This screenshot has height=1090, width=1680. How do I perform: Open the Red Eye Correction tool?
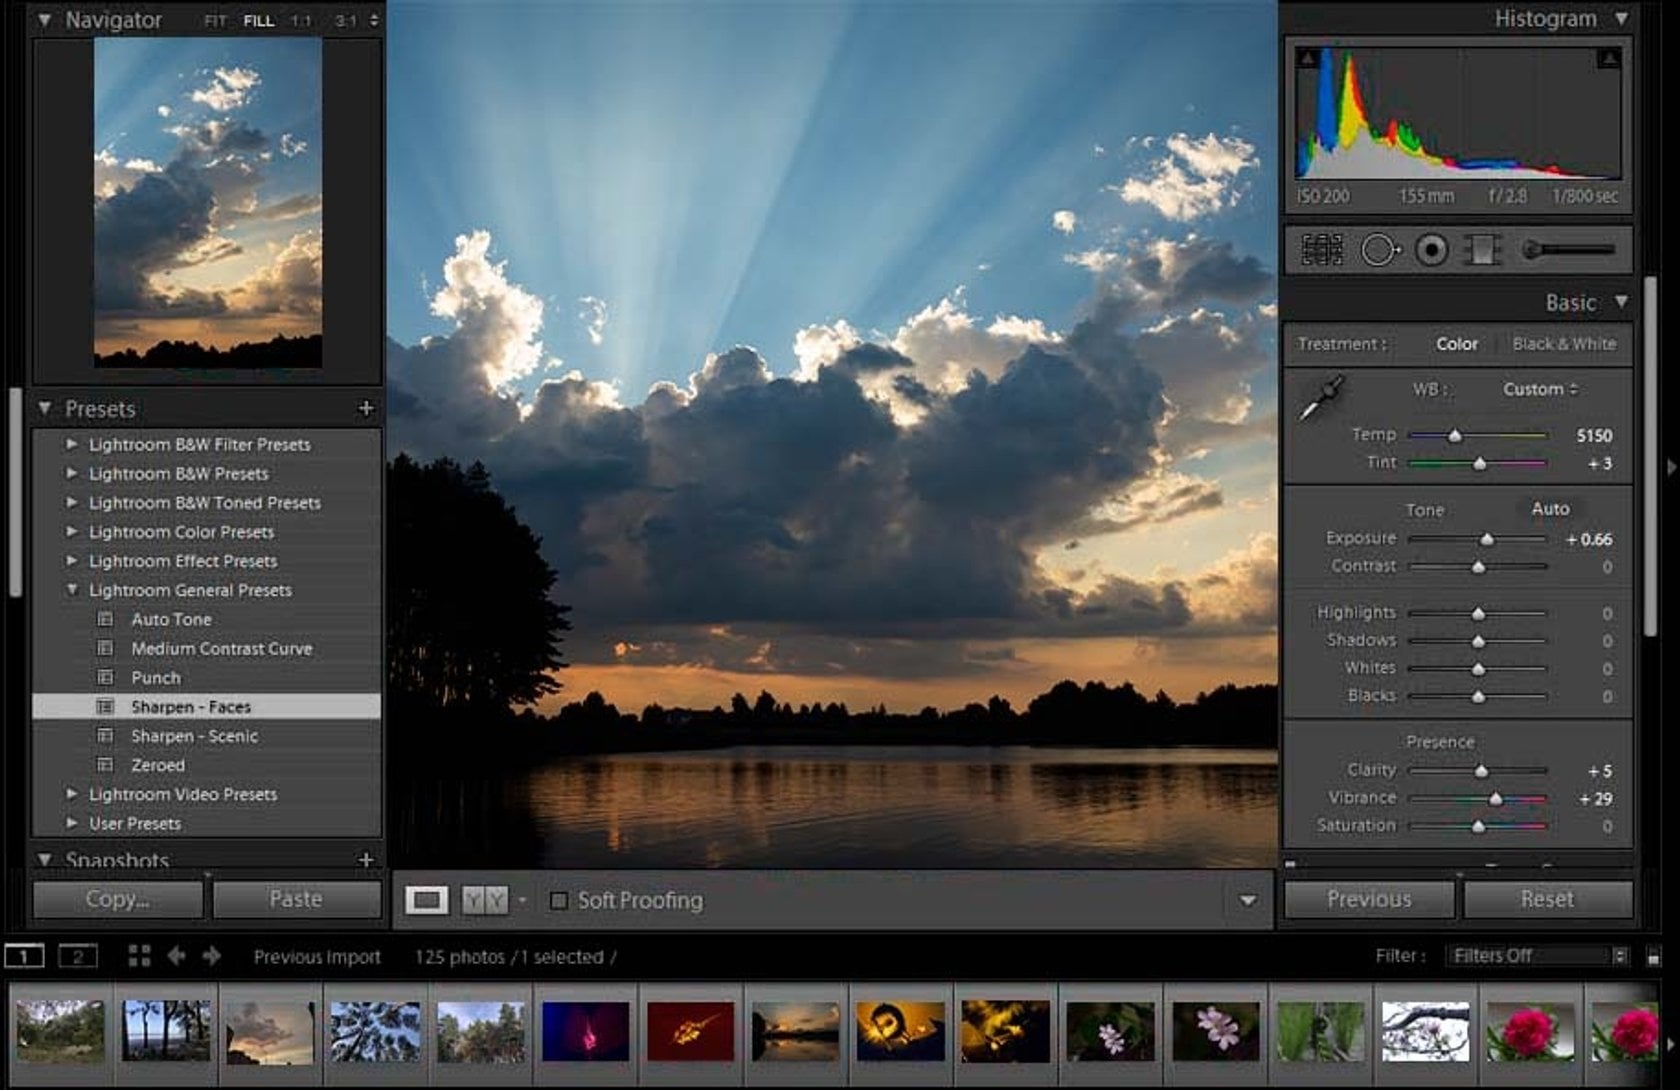[1432, 248]
